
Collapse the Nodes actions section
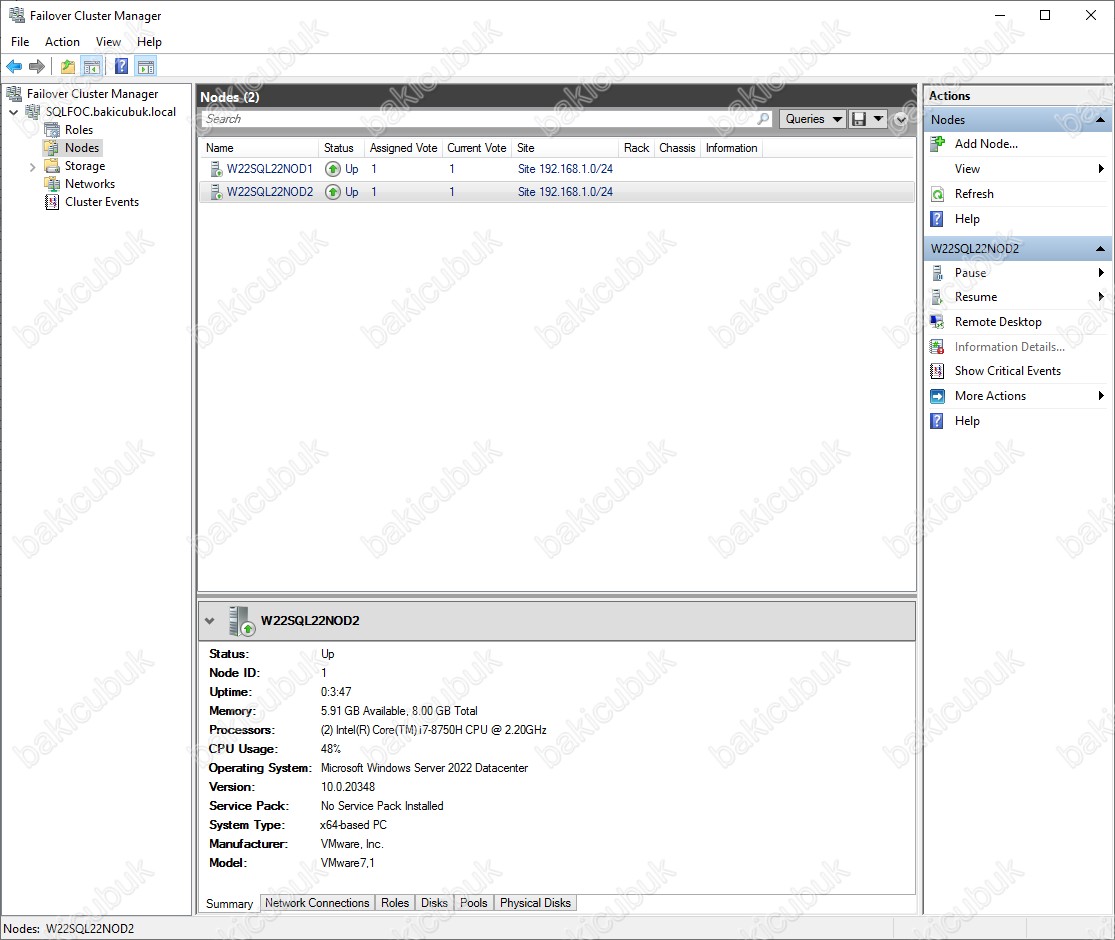click(x=1100, y=119)
